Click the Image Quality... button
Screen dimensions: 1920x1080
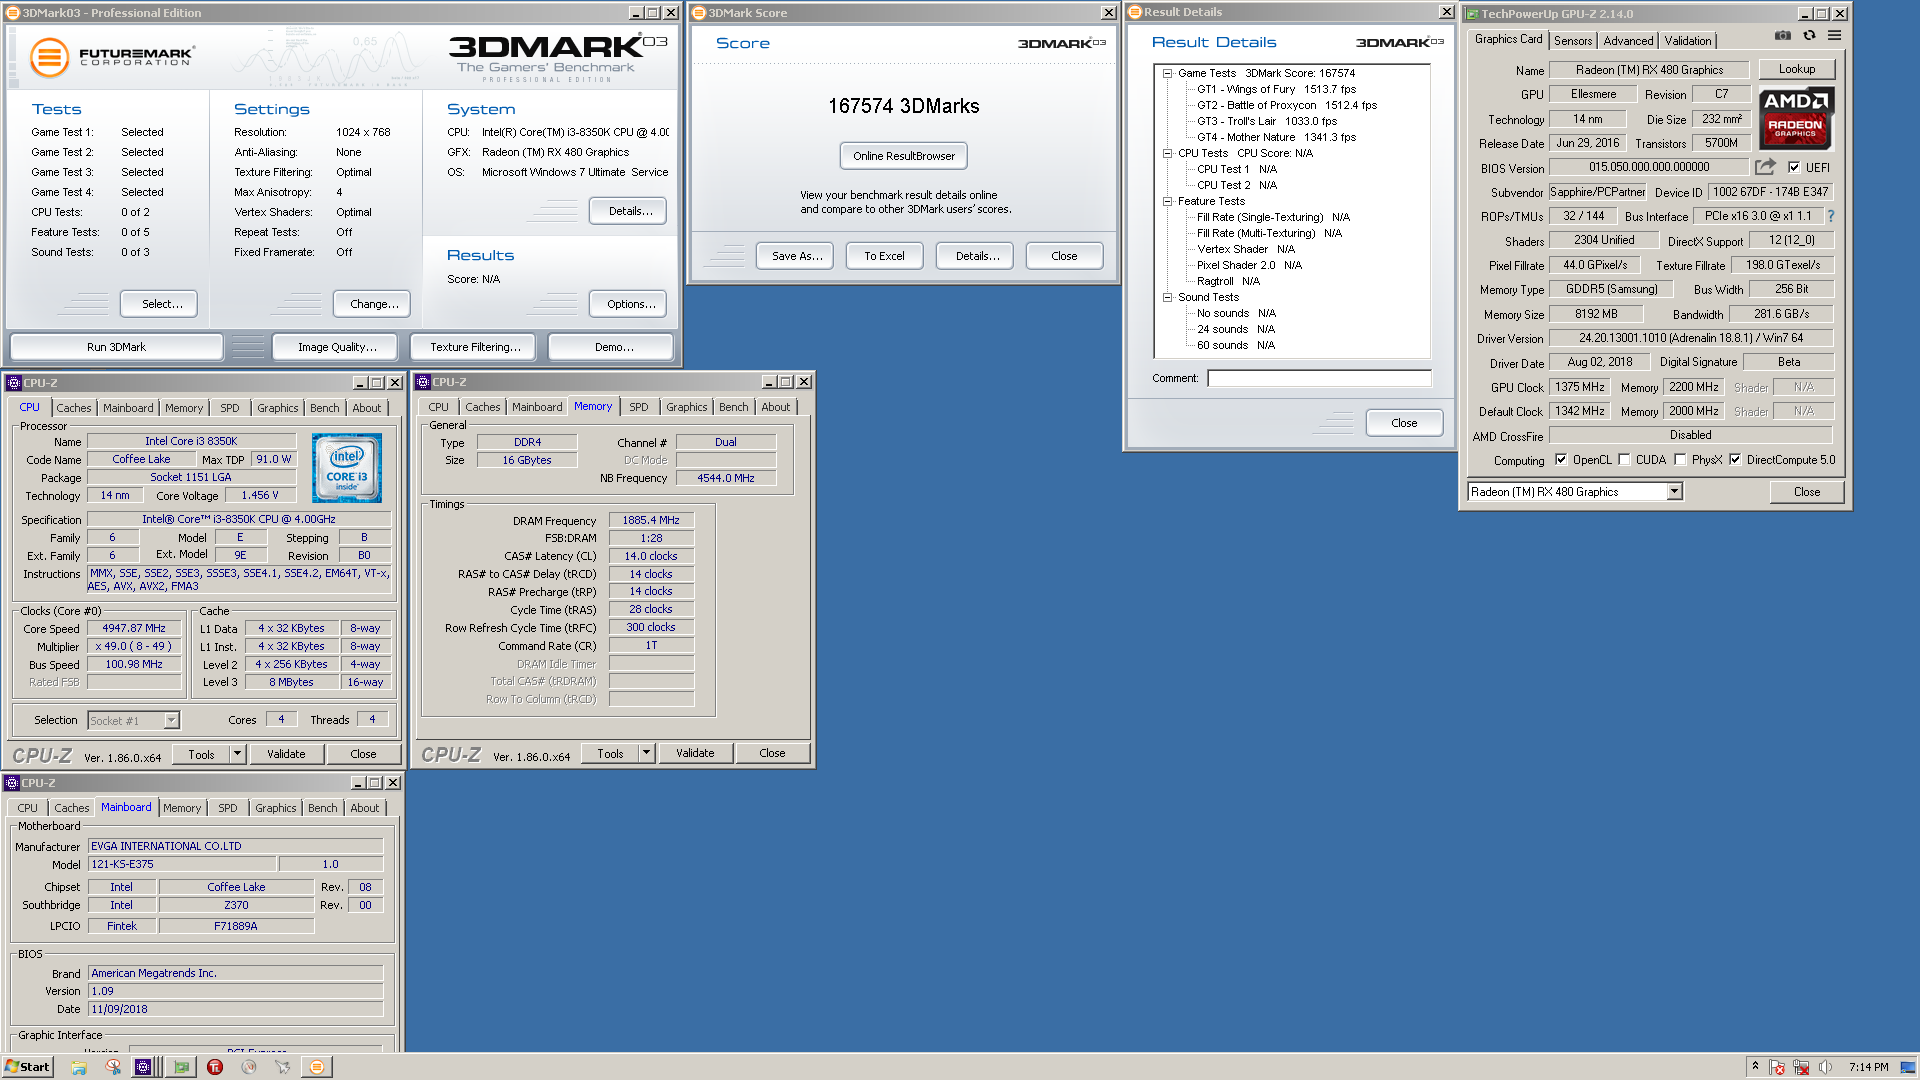(x=337, y=347)
